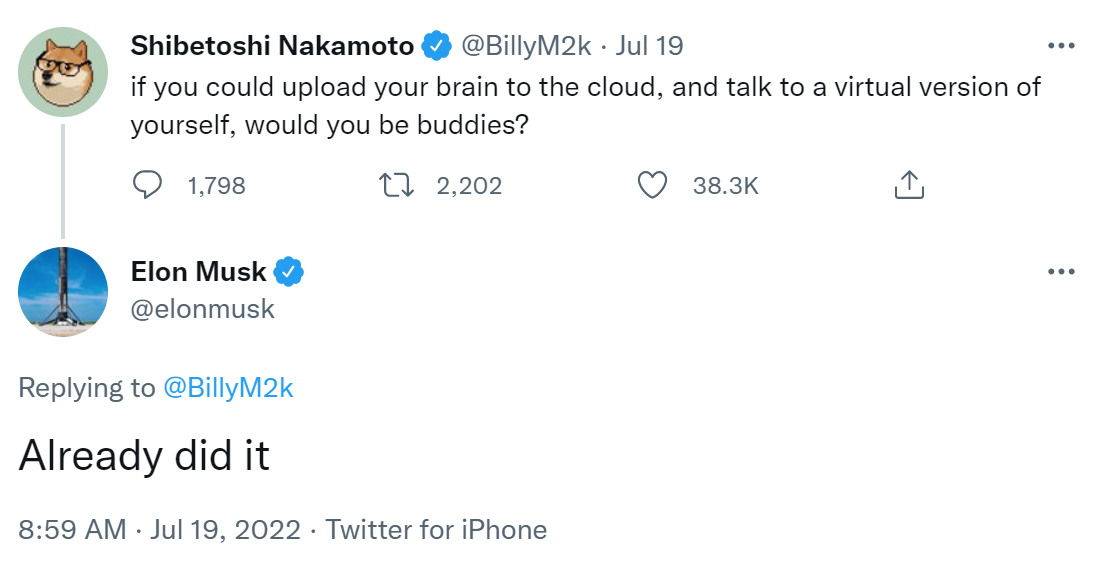
Task: Click verified badge beside Elon Musk
Action: click(290, 272)
